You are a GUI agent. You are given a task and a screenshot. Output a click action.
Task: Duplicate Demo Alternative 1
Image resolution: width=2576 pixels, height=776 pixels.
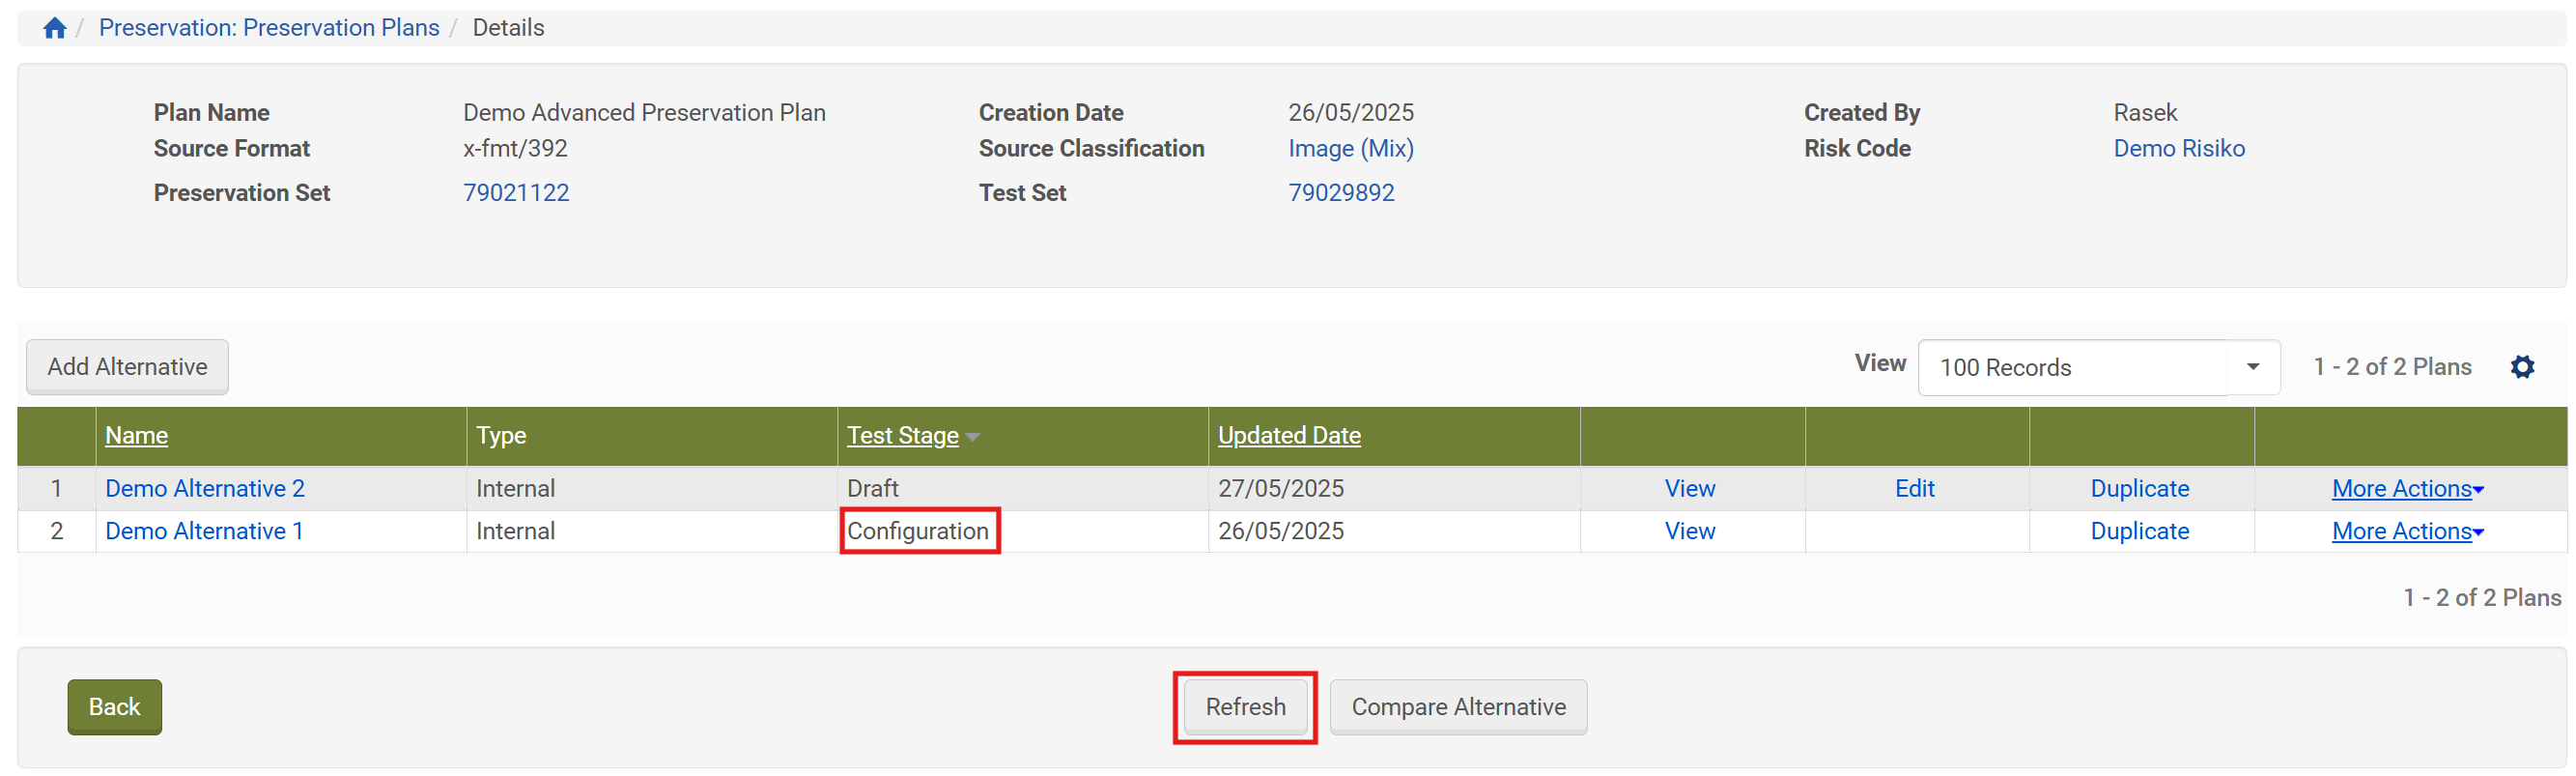click(x=2139, y=532)
